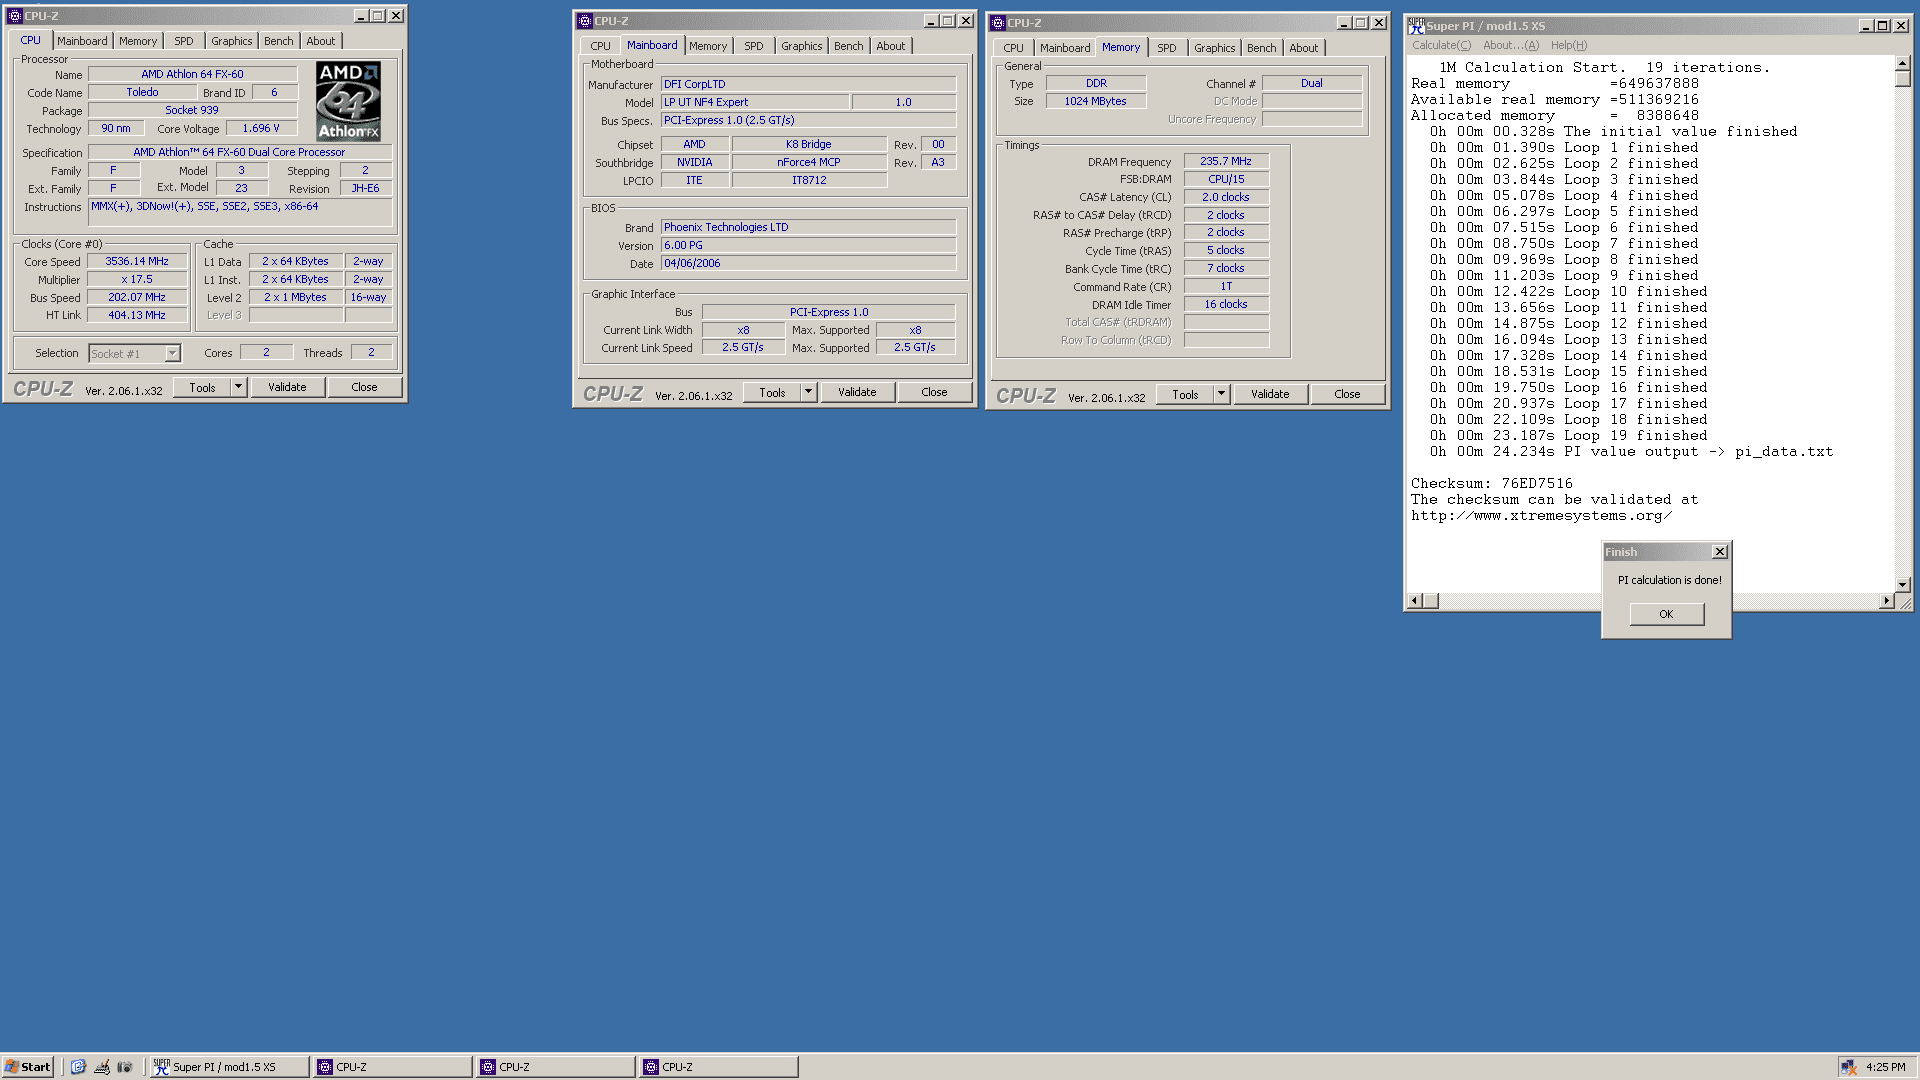Click OK in the Finish dialog
Screen dimensions: 1920x1080
tap(1666, 614)
